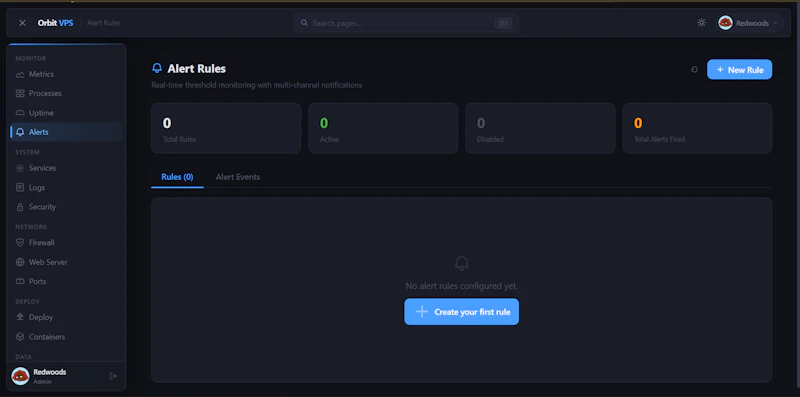Click the ⌘K shortcut badge
Screen dimensions: 800x397
(503, 23)
